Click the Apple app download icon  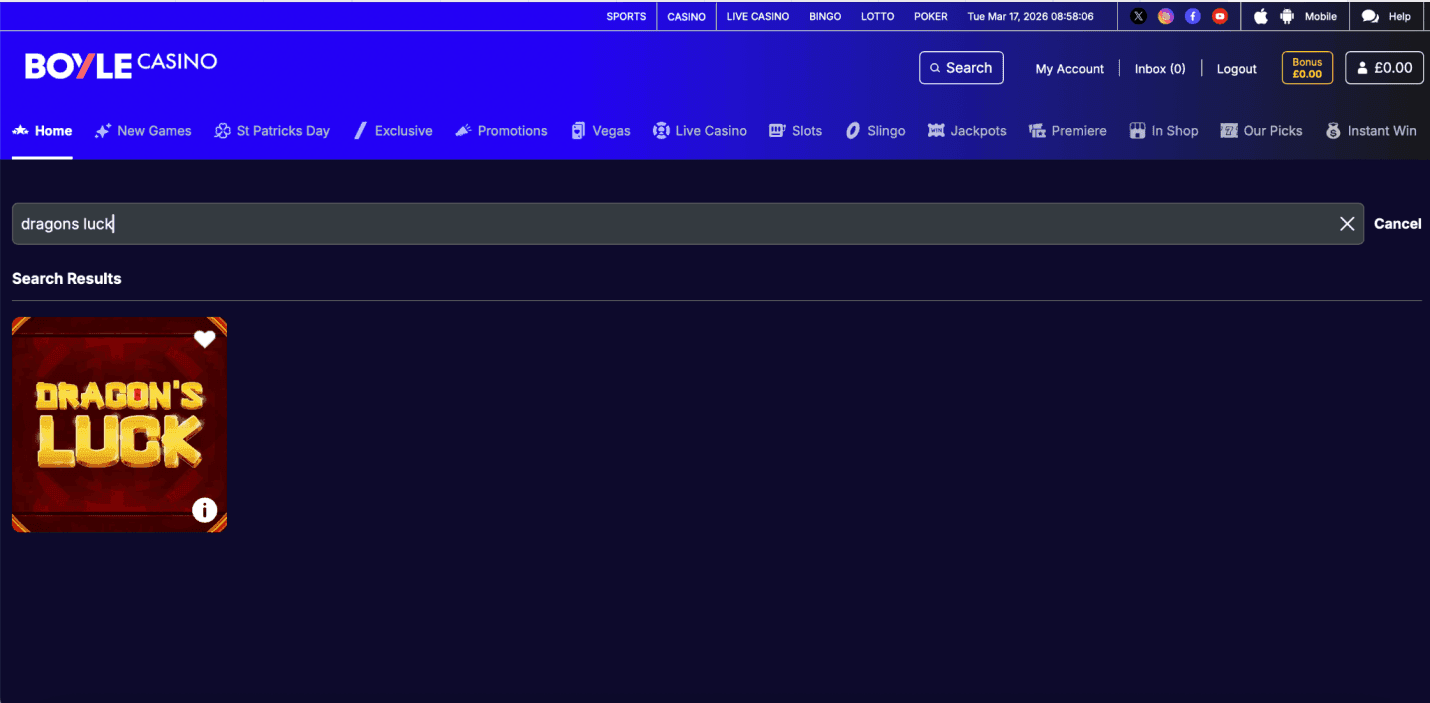coord(1260,16)
